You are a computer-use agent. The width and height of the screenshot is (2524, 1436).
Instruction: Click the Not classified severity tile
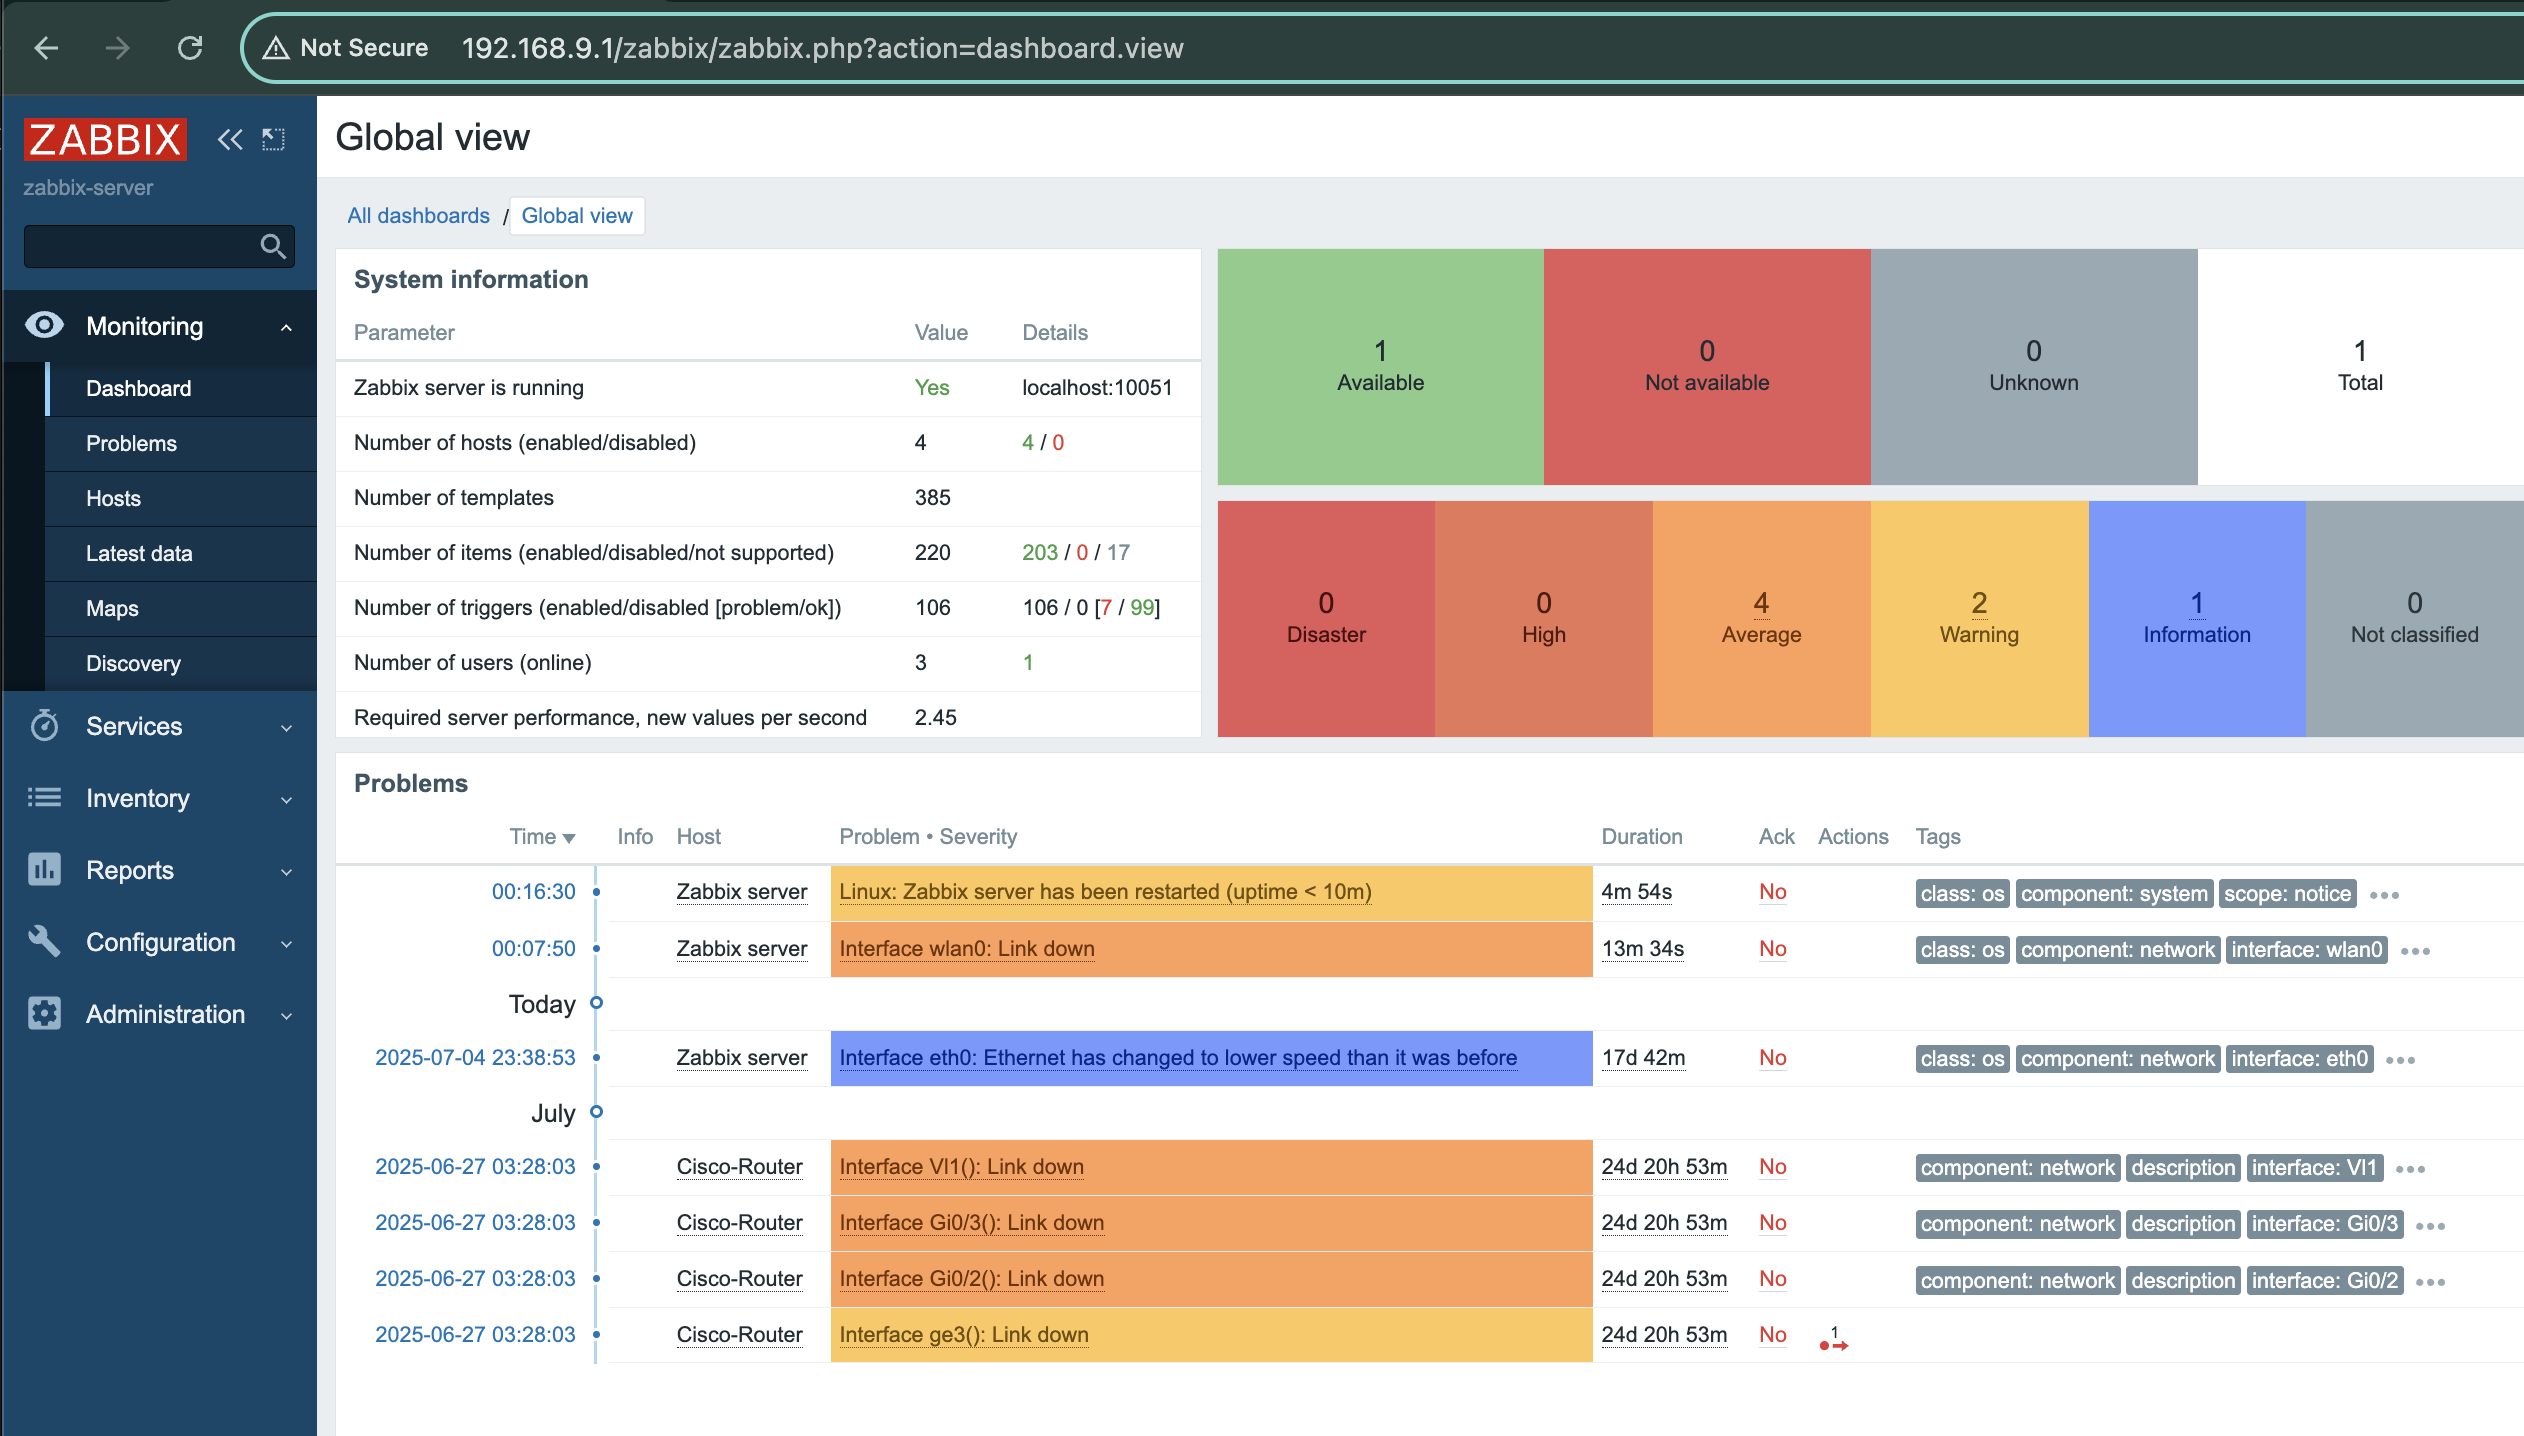click(2414, 618)
